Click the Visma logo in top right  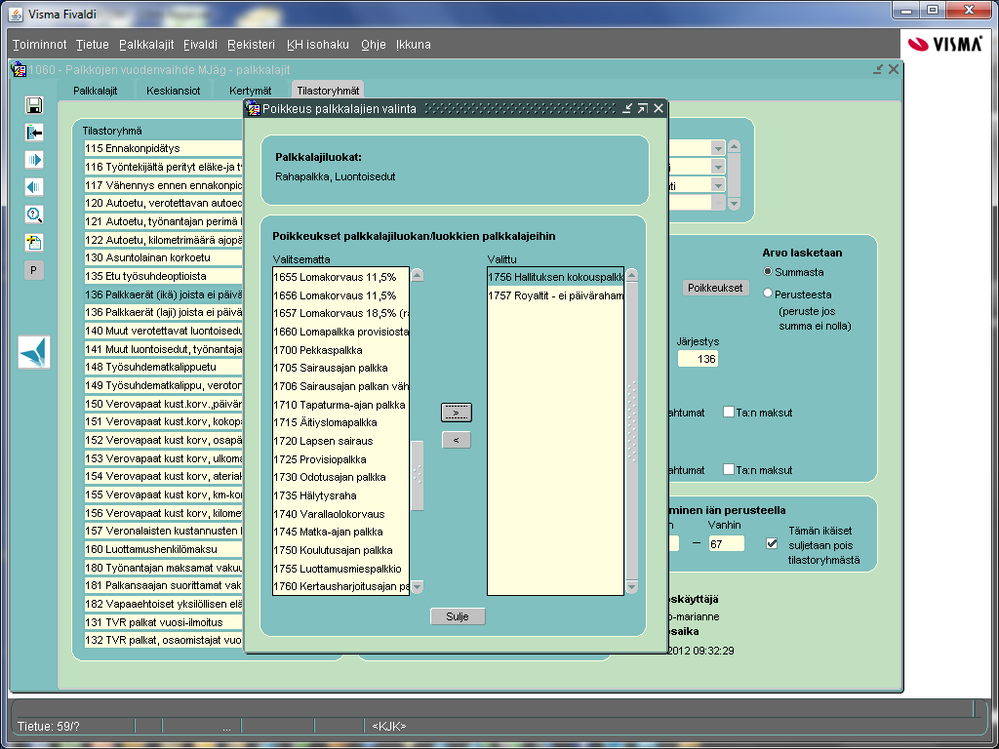click(945, 44)
